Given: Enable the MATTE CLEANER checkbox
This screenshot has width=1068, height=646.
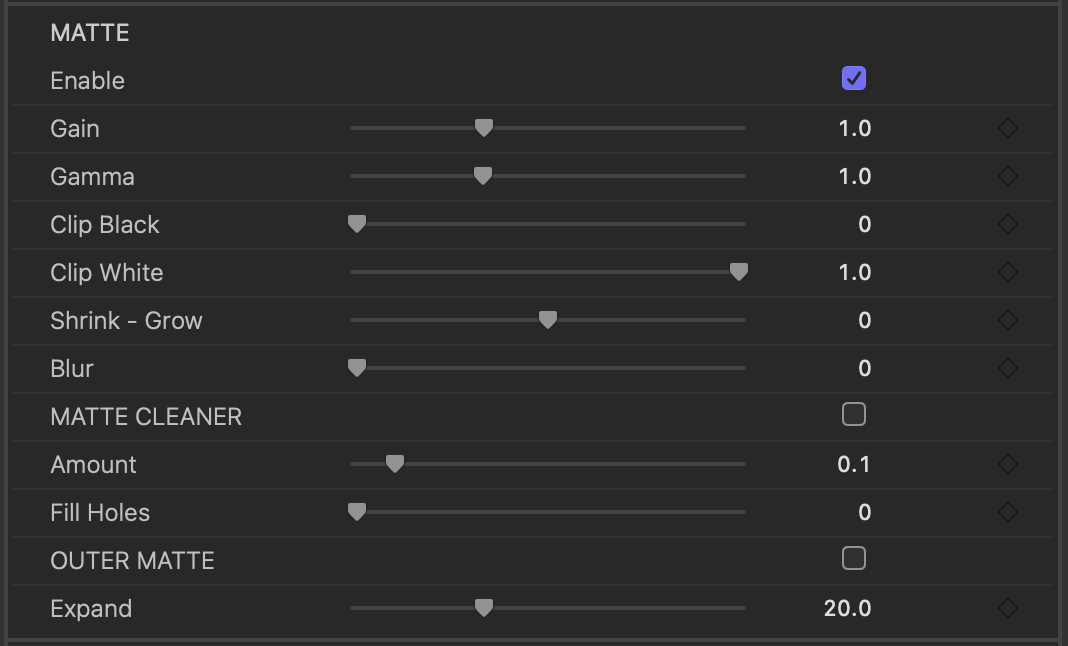Looking at the screenshot, I should (853, 414).
